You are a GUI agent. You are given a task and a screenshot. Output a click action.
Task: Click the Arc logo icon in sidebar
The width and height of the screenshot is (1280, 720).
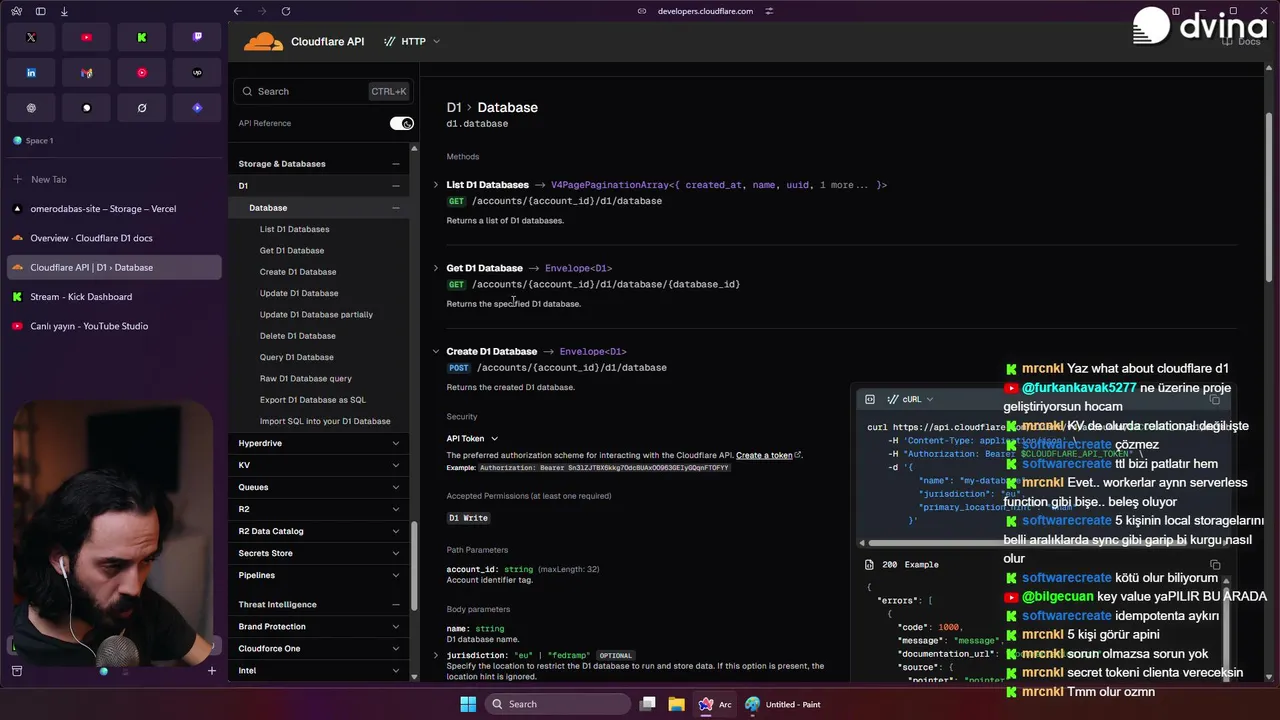coord(16,11)
